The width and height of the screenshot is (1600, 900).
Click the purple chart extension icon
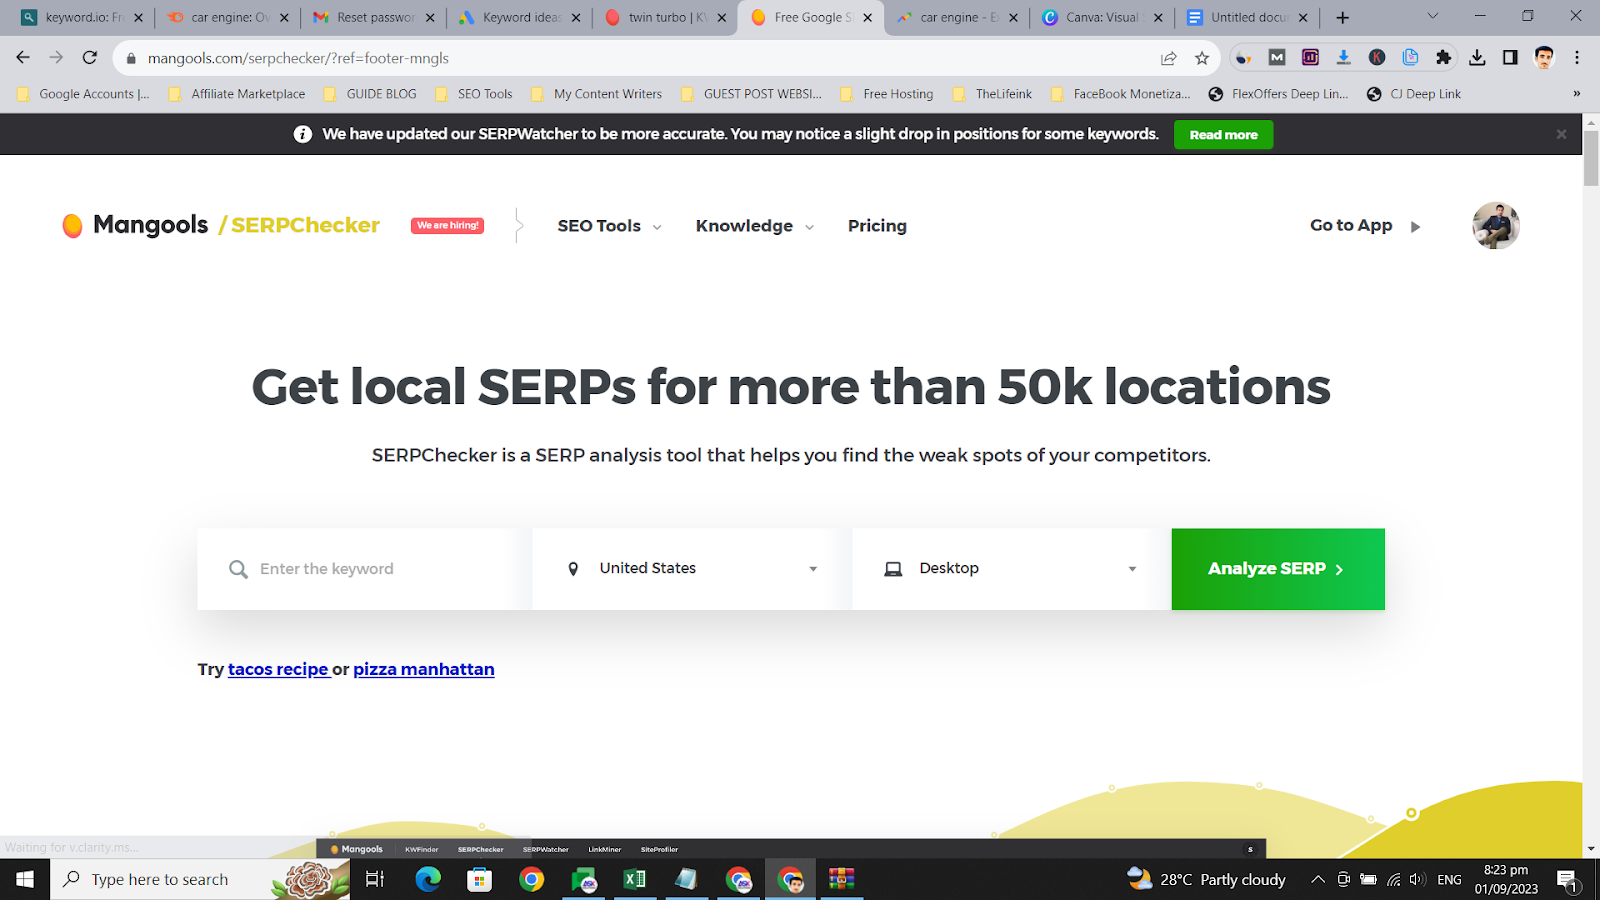[x=1310, y=58]
